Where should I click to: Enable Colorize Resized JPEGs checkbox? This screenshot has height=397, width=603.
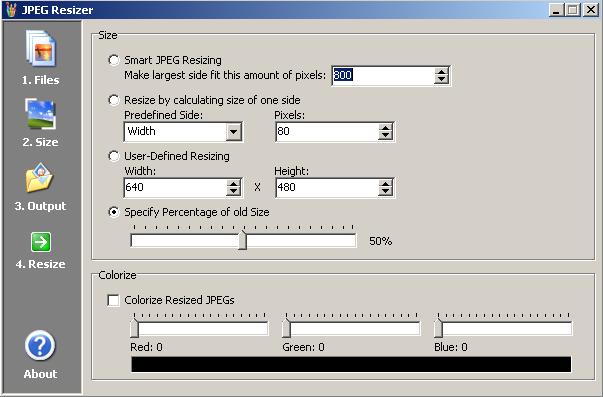[x=113, y=300]
